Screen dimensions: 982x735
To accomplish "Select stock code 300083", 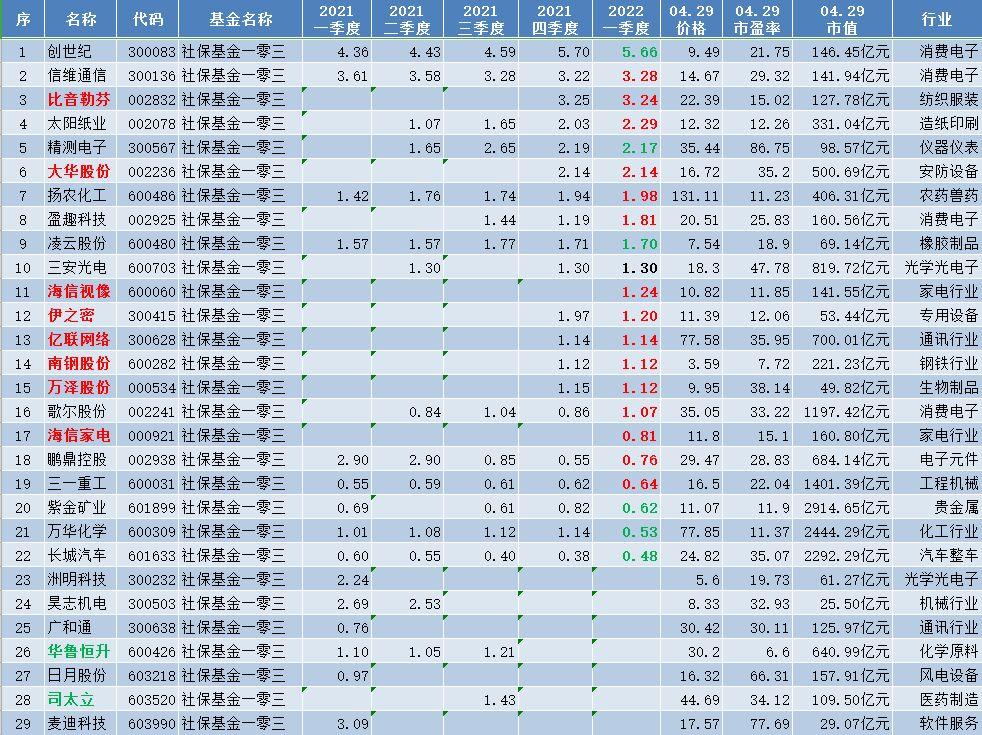I will click(152, 52).
